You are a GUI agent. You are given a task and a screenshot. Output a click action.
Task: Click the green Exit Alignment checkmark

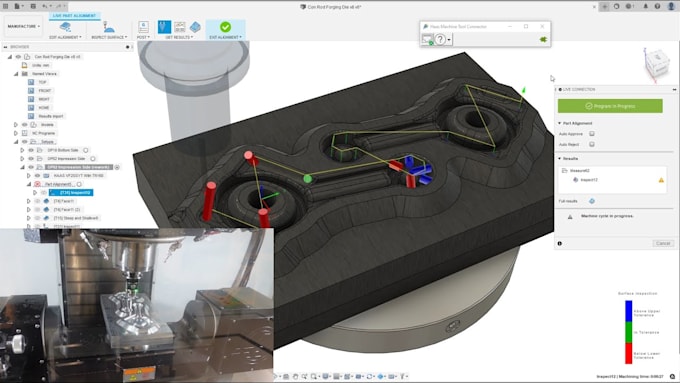(225, 27)
